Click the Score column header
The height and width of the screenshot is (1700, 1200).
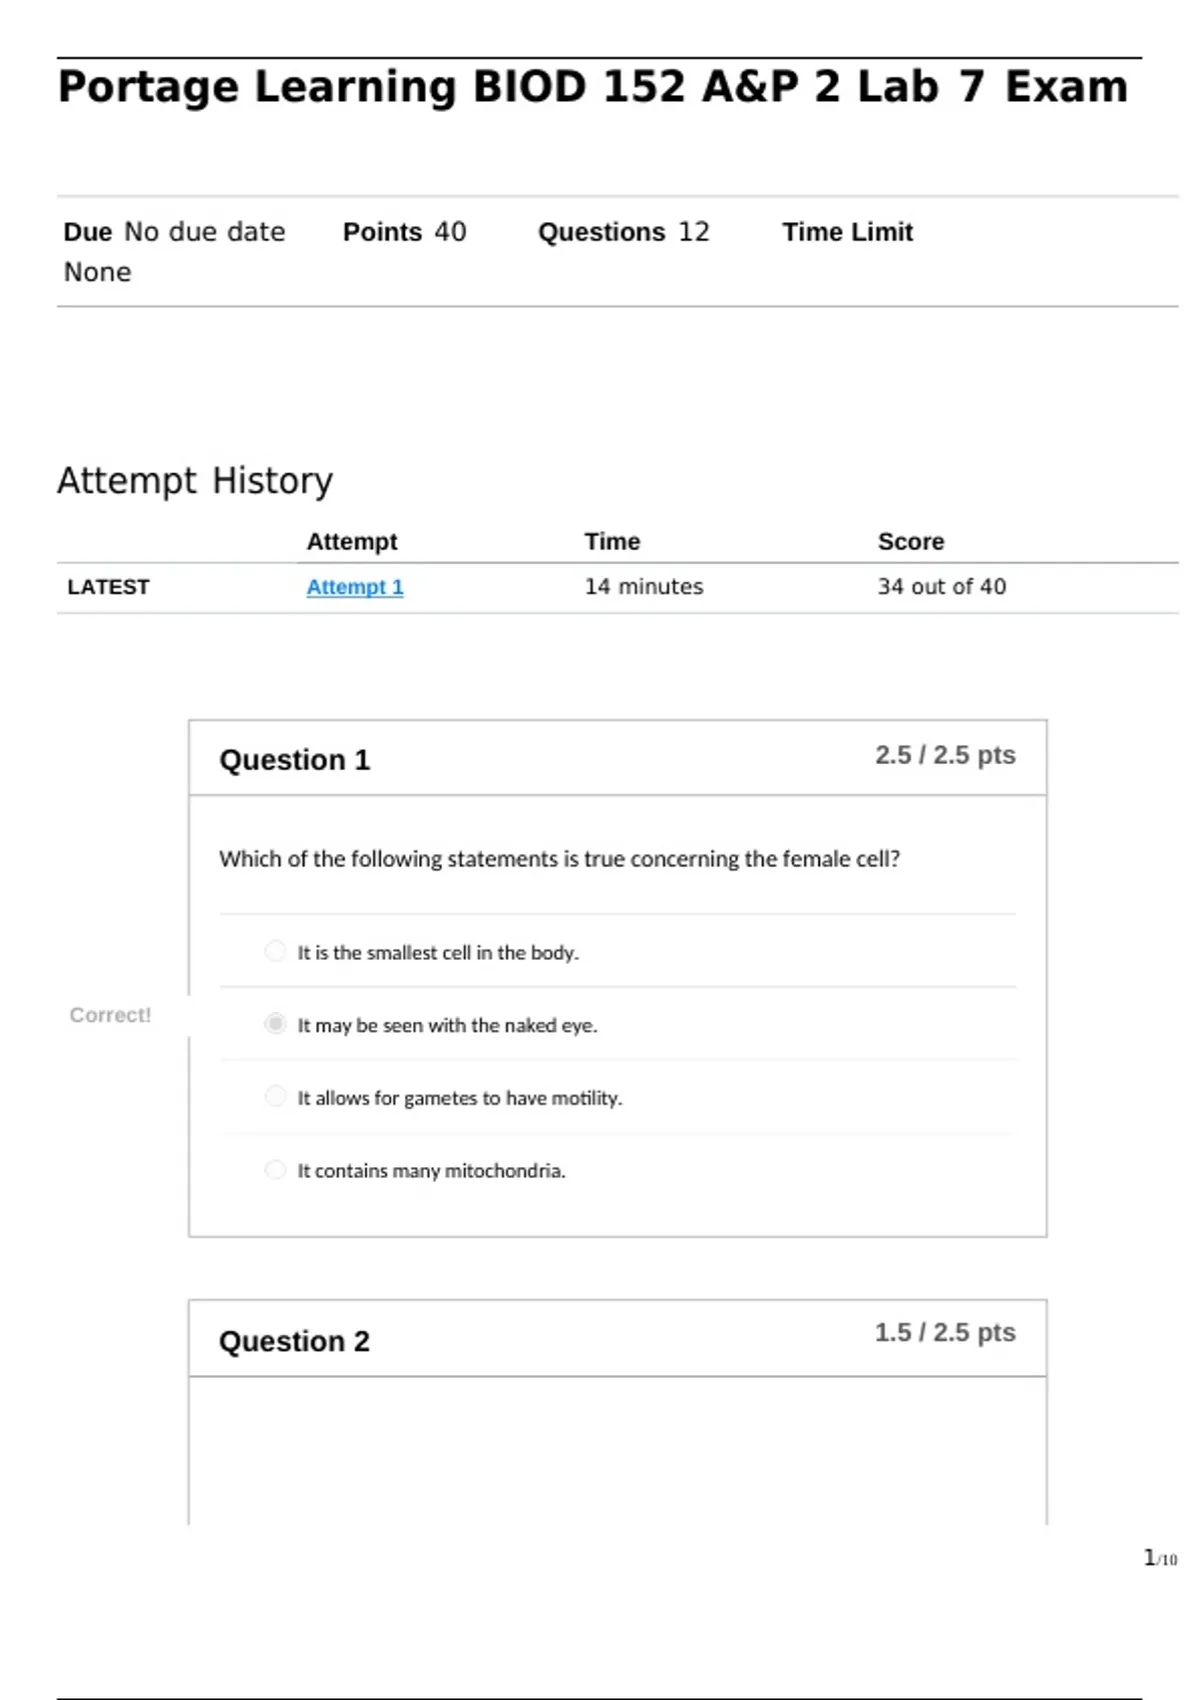(x=911, y=541)
